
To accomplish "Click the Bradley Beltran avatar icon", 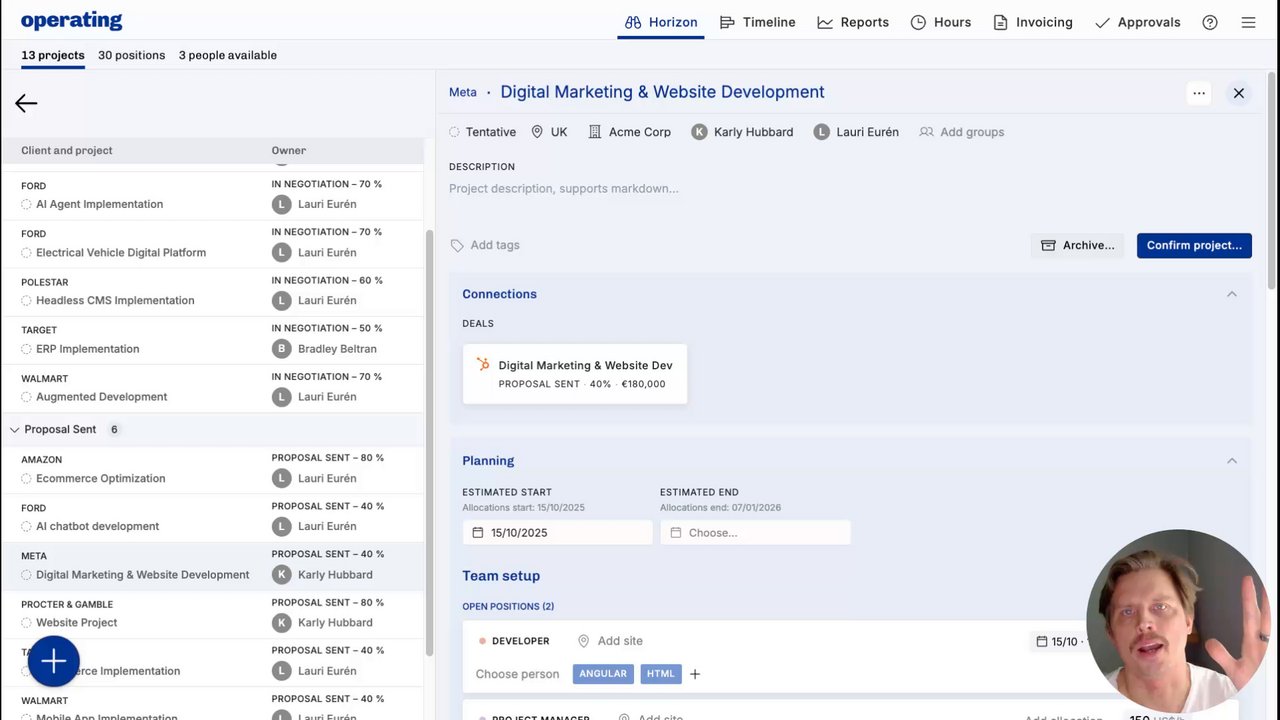I will pos(282,349).
